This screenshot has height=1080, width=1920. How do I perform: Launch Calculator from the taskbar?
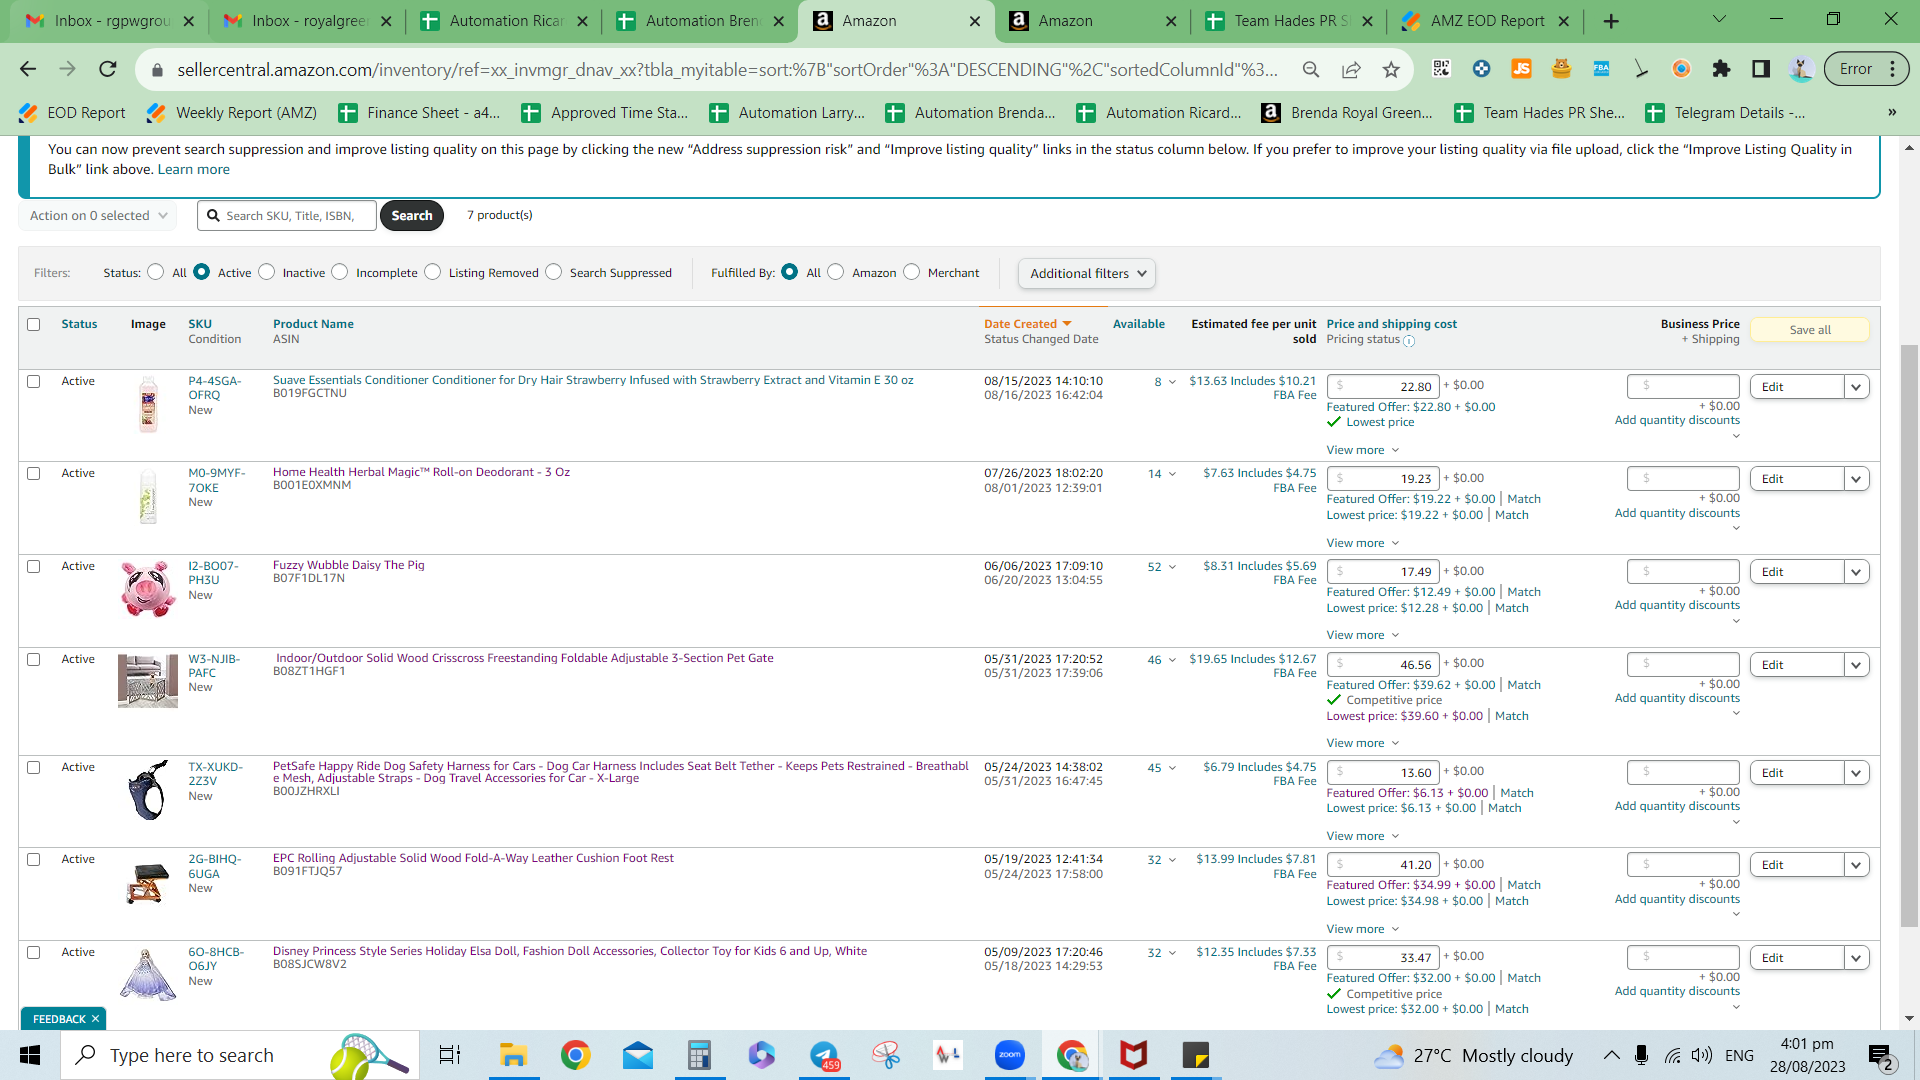coord(699,1055)
